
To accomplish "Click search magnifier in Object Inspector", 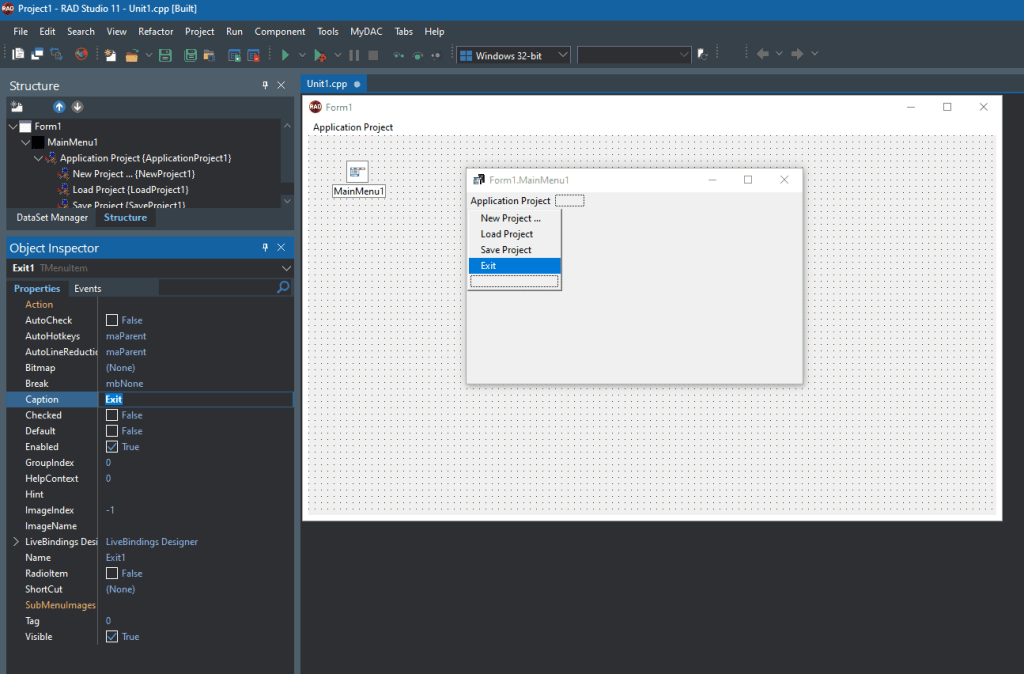I will (283, 287).
